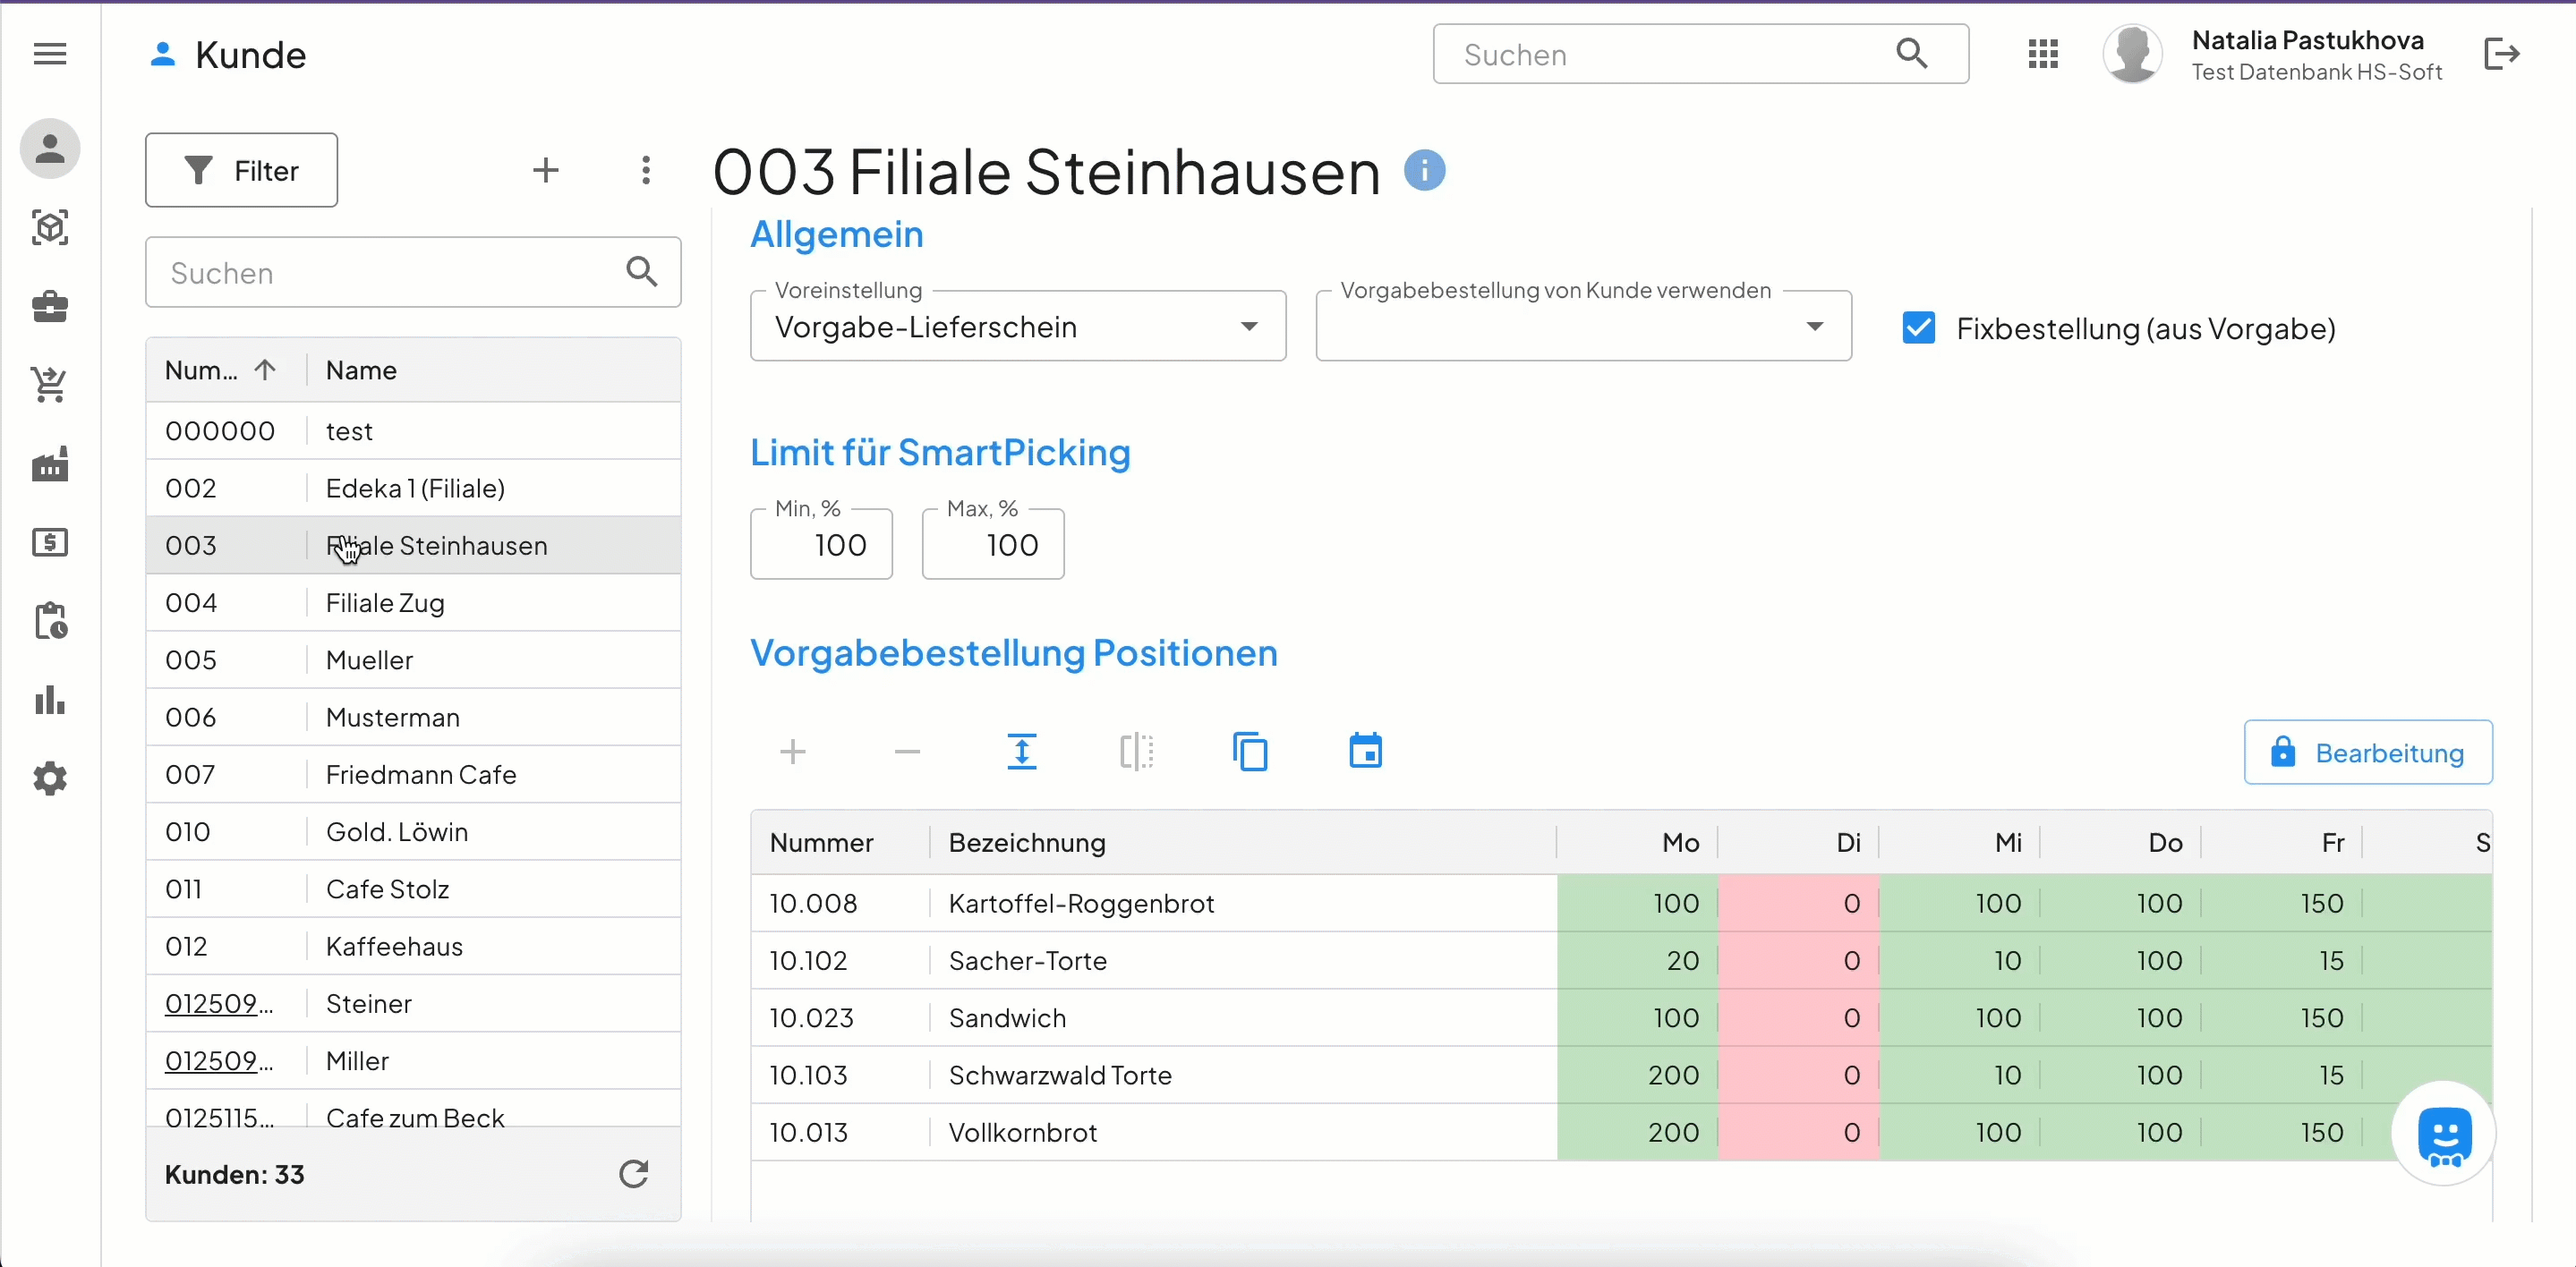This screenshot has width=2576, height=1267.
Task: Open the shopping cart orders section
Action: pos(49,385)
